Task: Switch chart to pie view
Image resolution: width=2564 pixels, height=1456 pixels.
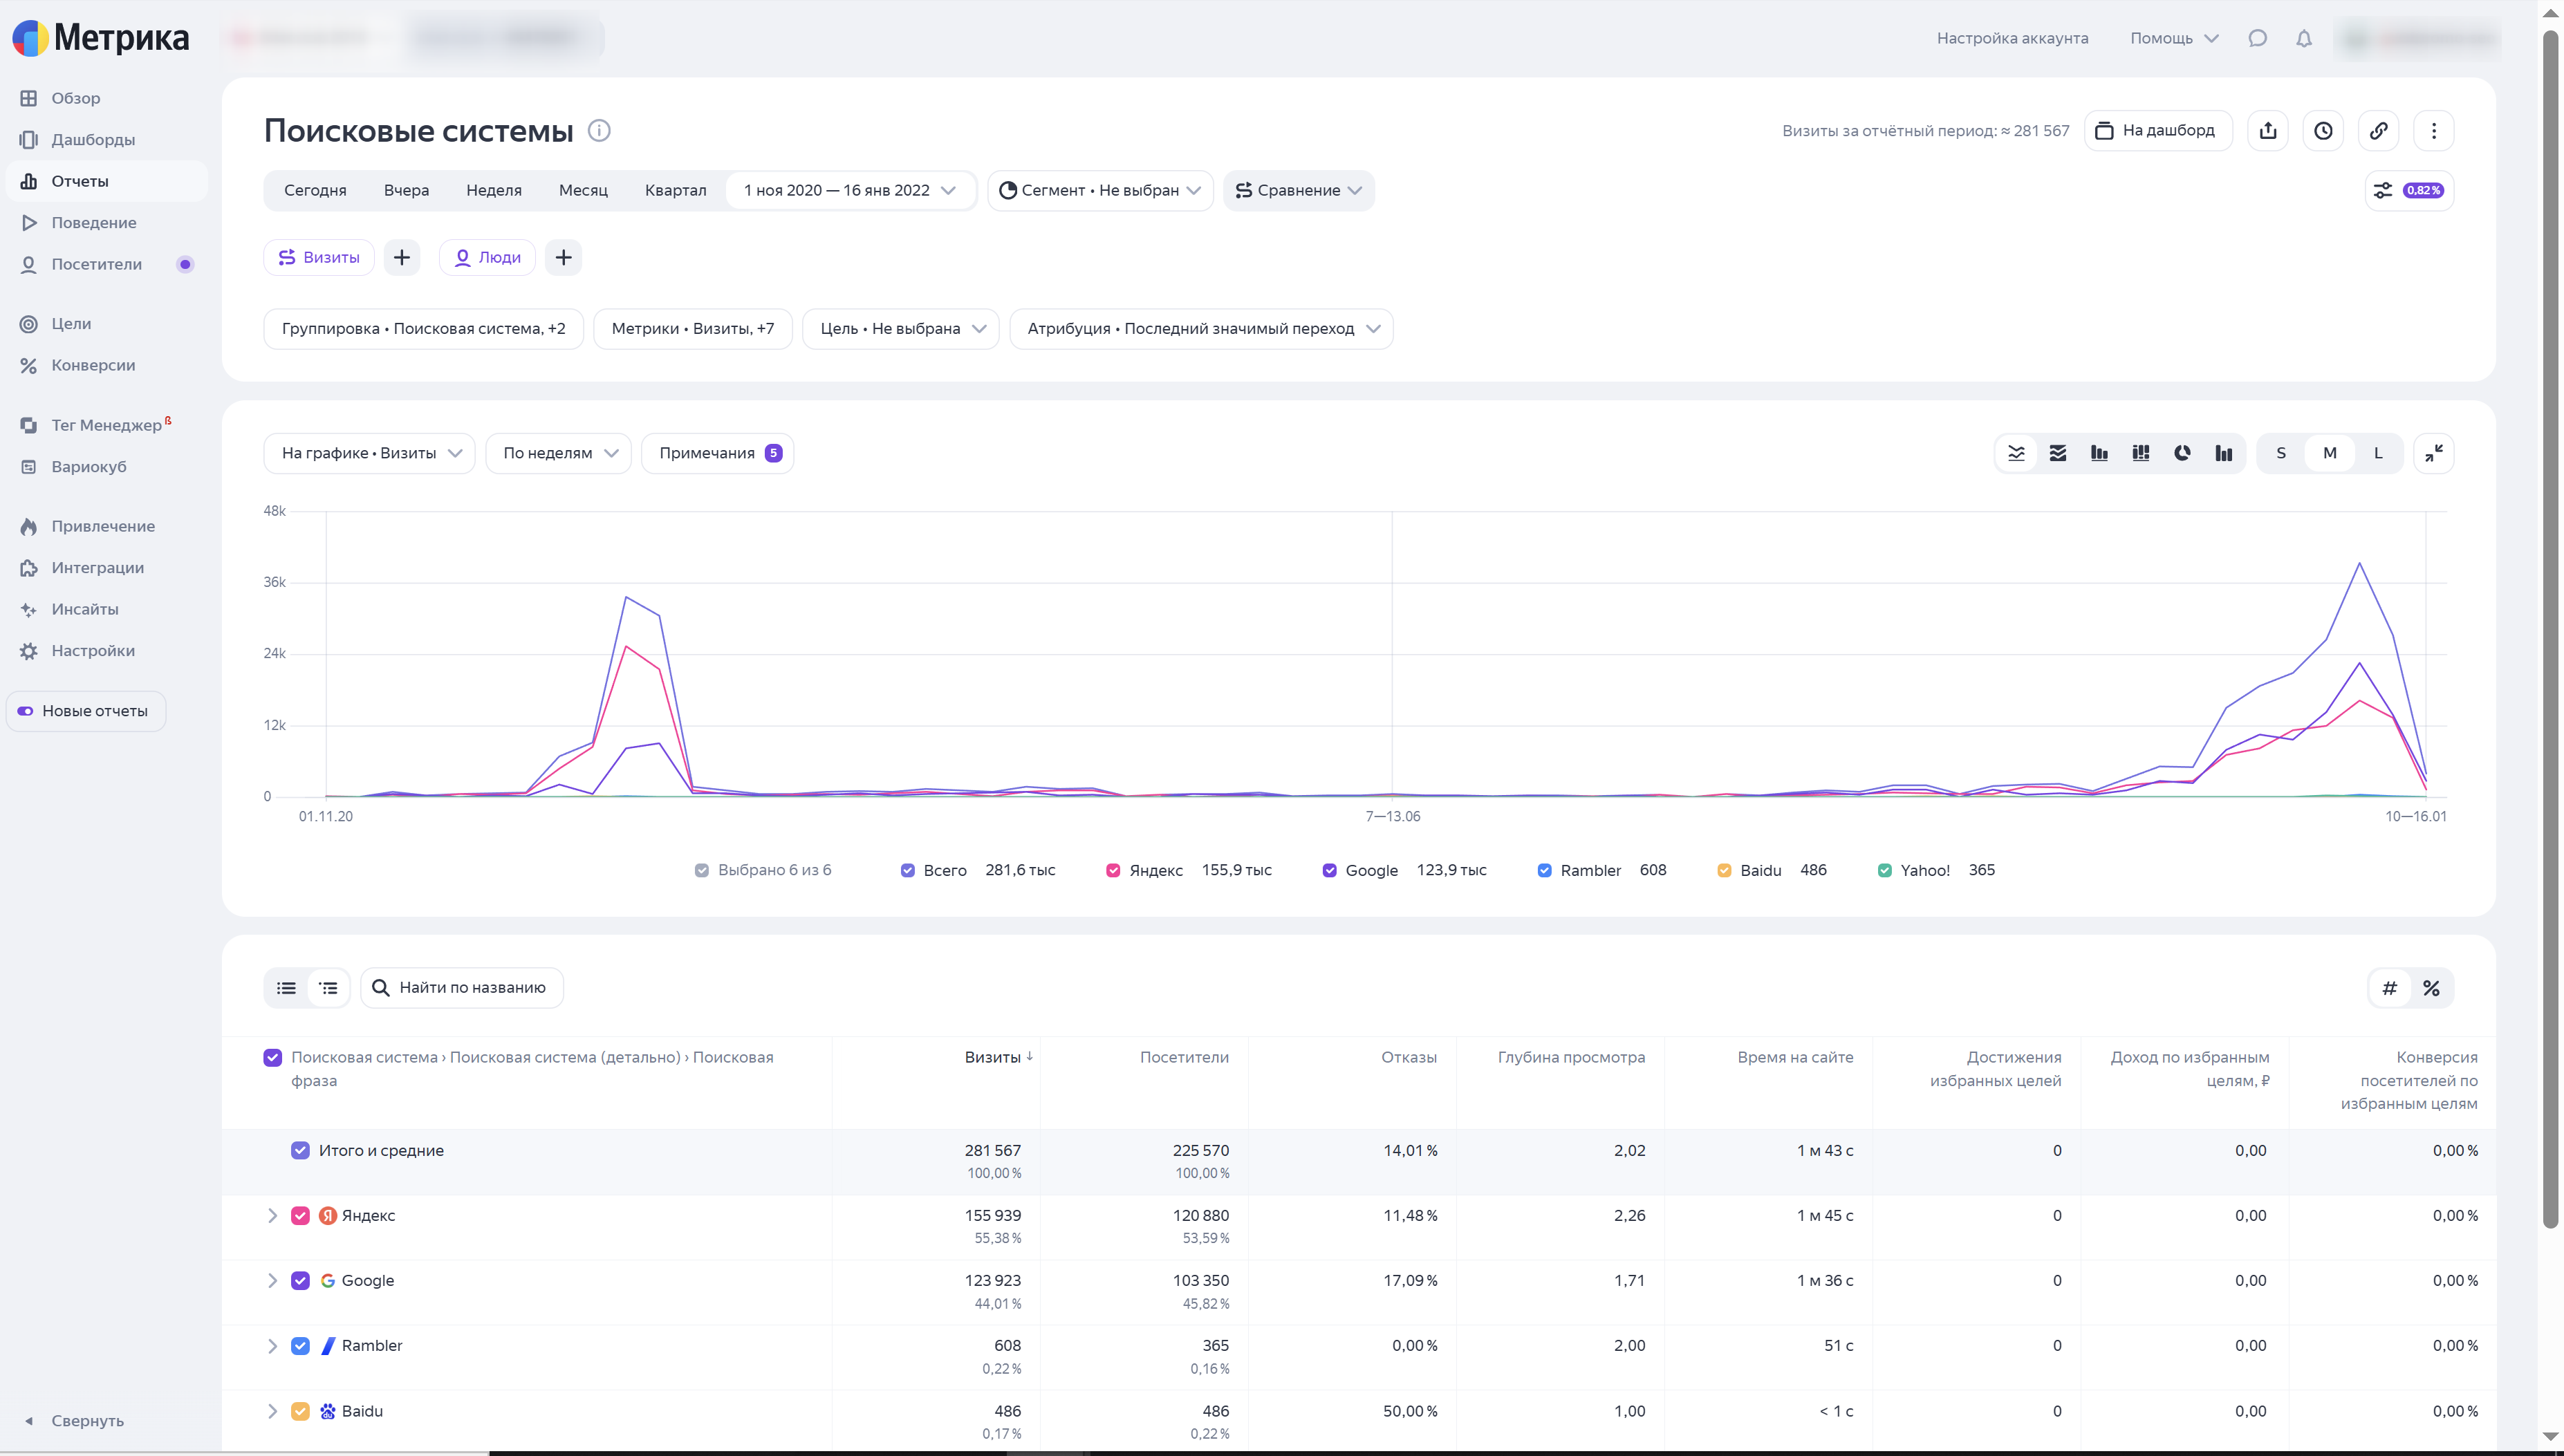Action: 2182,453
